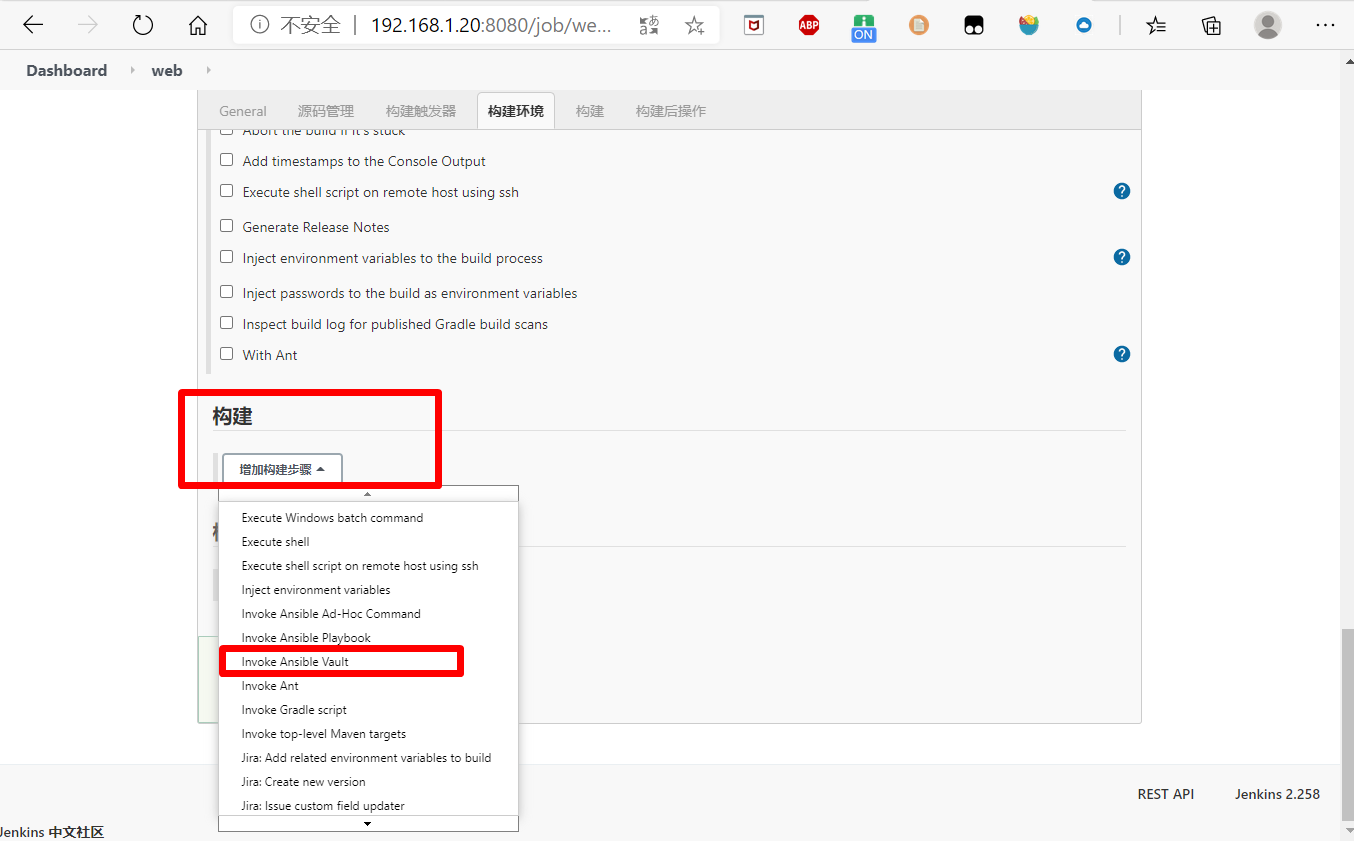The image size is (1354, 841).
Task: Switch to the General tab
Action: coord(243,111)
